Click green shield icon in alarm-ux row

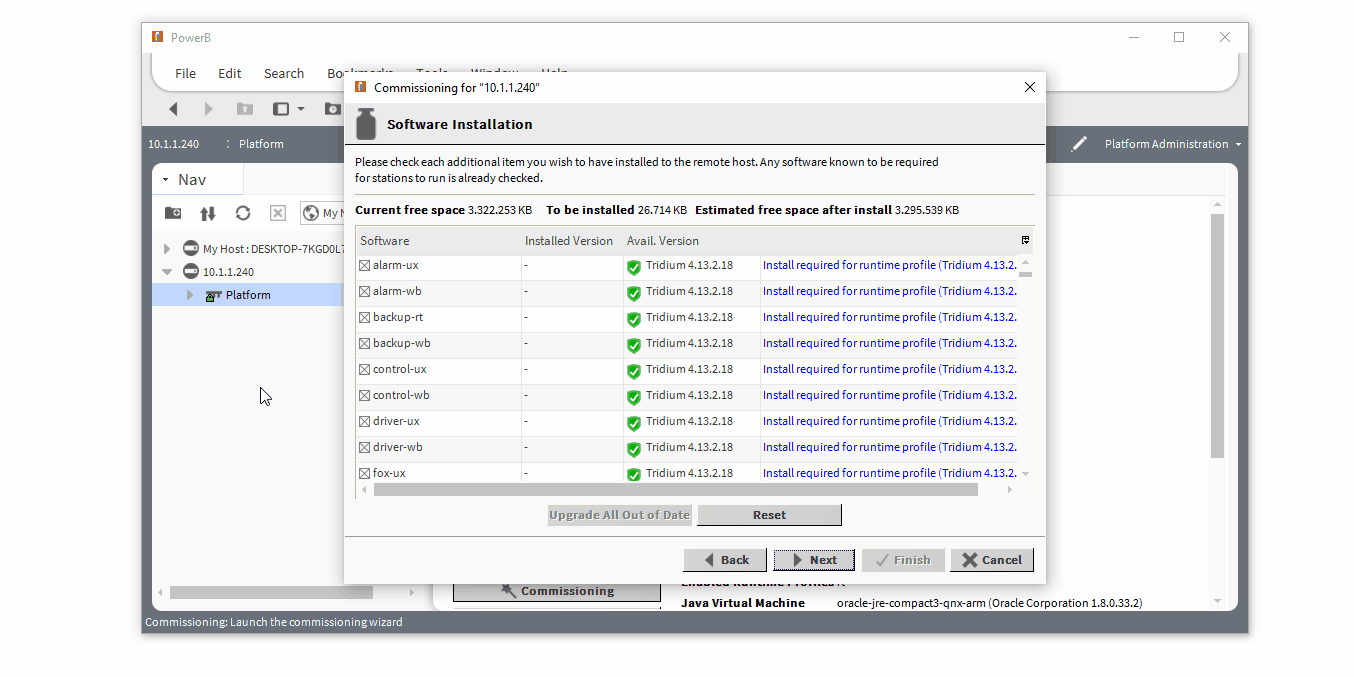(x=634, y=267)
